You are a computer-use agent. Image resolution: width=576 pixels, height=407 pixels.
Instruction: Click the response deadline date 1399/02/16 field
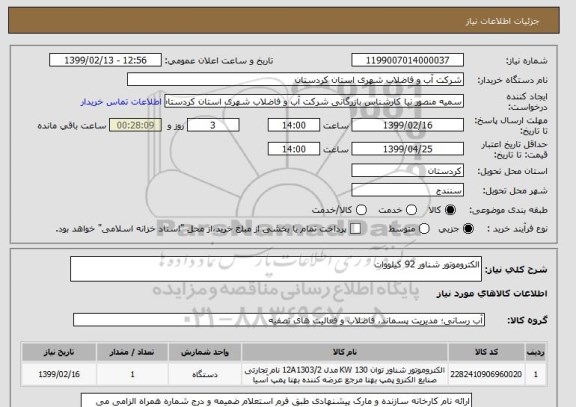click(407, 125)
